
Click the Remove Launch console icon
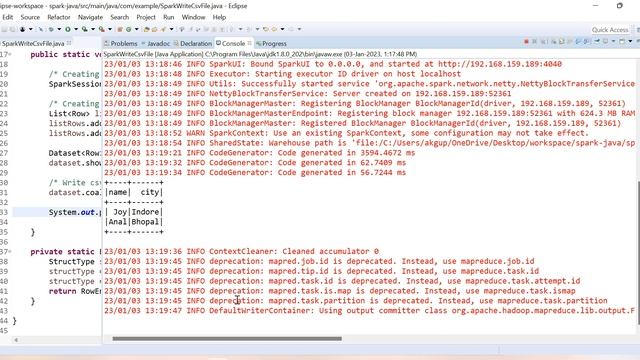[x=534, y=42]
